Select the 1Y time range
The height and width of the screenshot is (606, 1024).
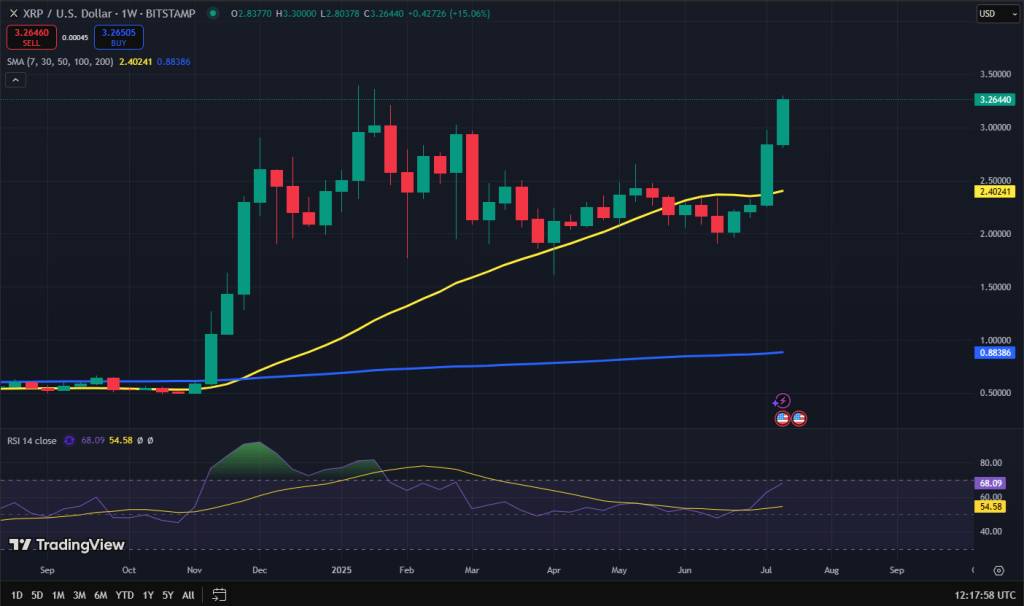(x=148, y=595)
